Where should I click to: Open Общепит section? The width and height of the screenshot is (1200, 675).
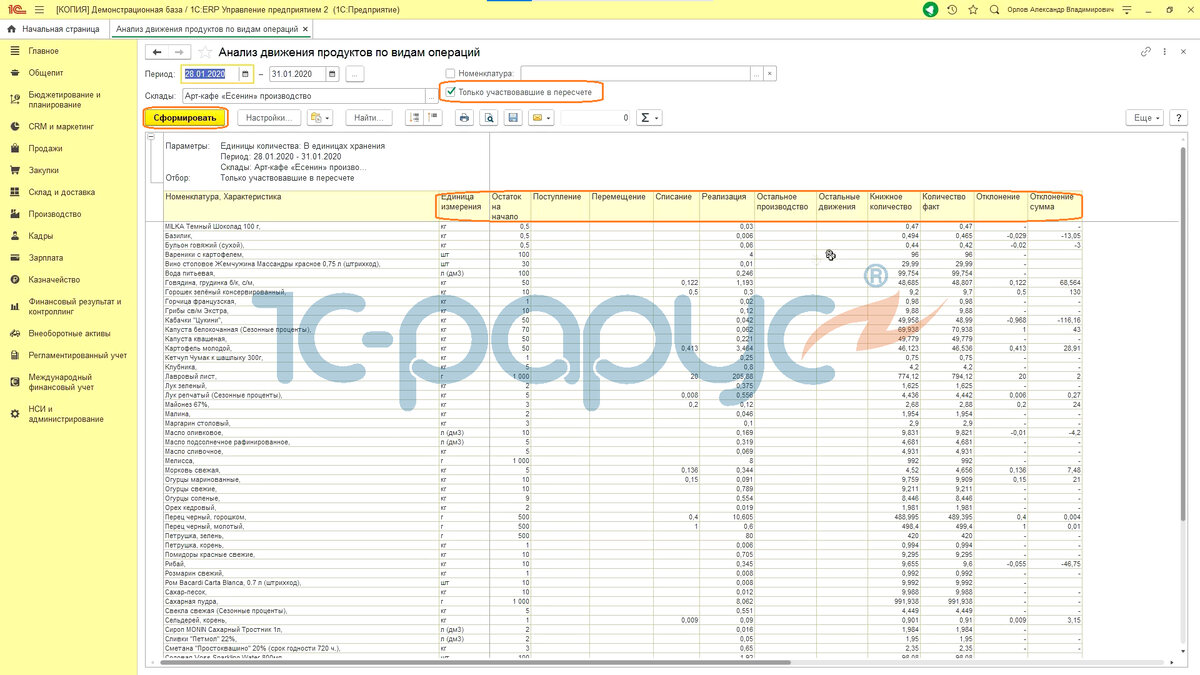pyautogui.click(x=46, y=73)
